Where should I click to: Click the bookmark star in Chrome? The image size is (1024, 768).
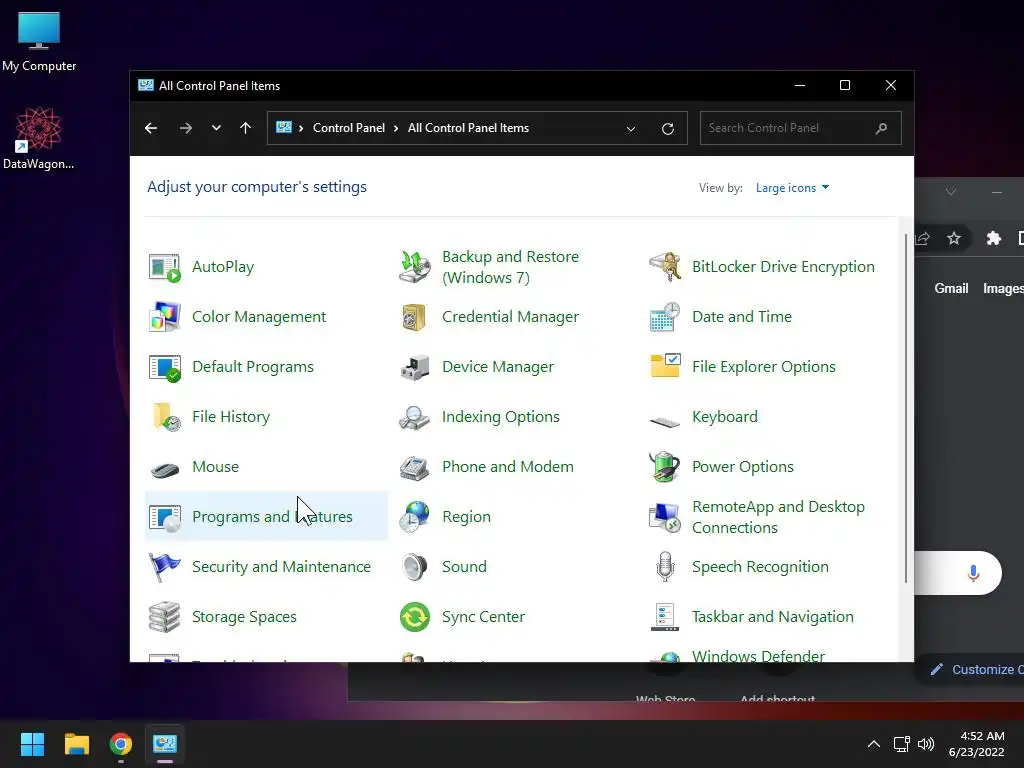(x=954, y=238)
